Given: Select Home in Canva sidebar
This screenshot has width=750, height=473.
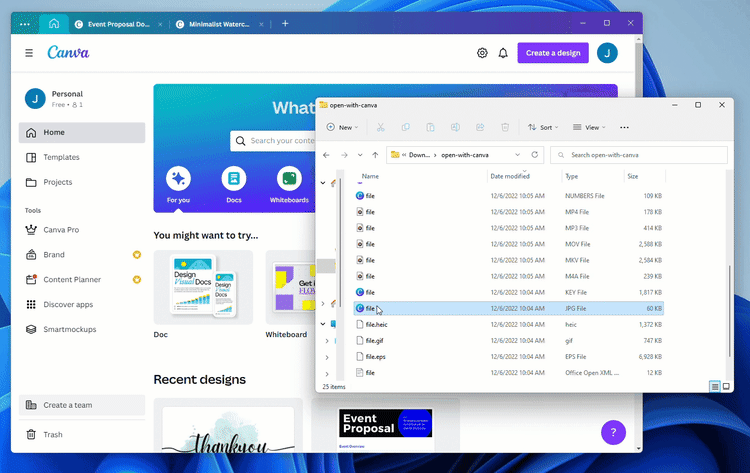Looking at the screenshot, I should point(82,132).
